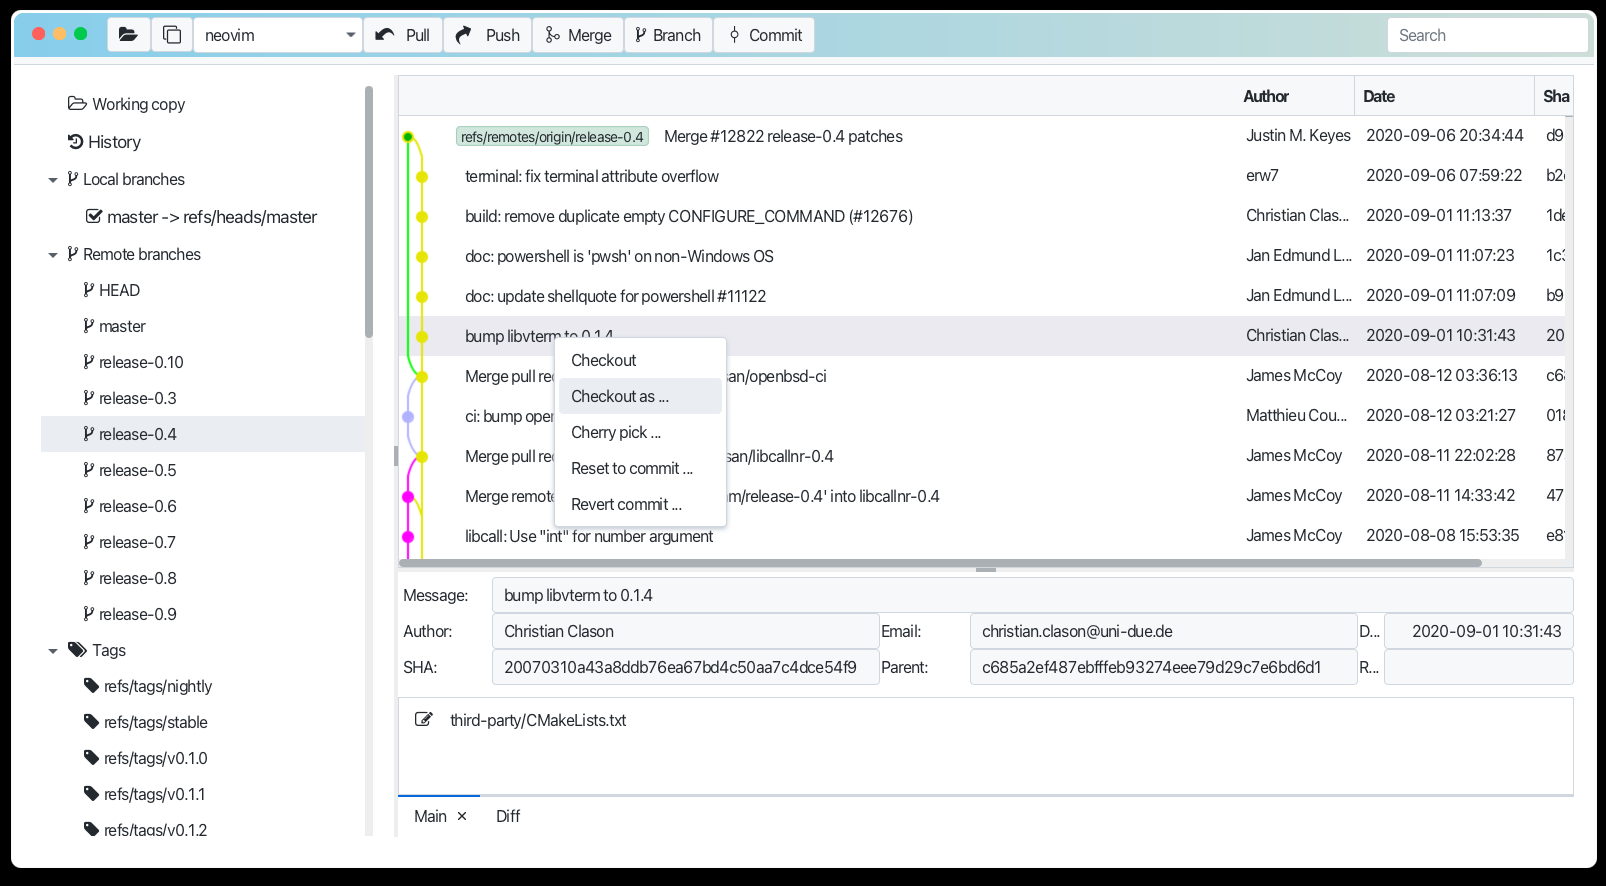Select the refs/tags/v0.1.0 tag
1606x886 pixels.
click(146, 758)
